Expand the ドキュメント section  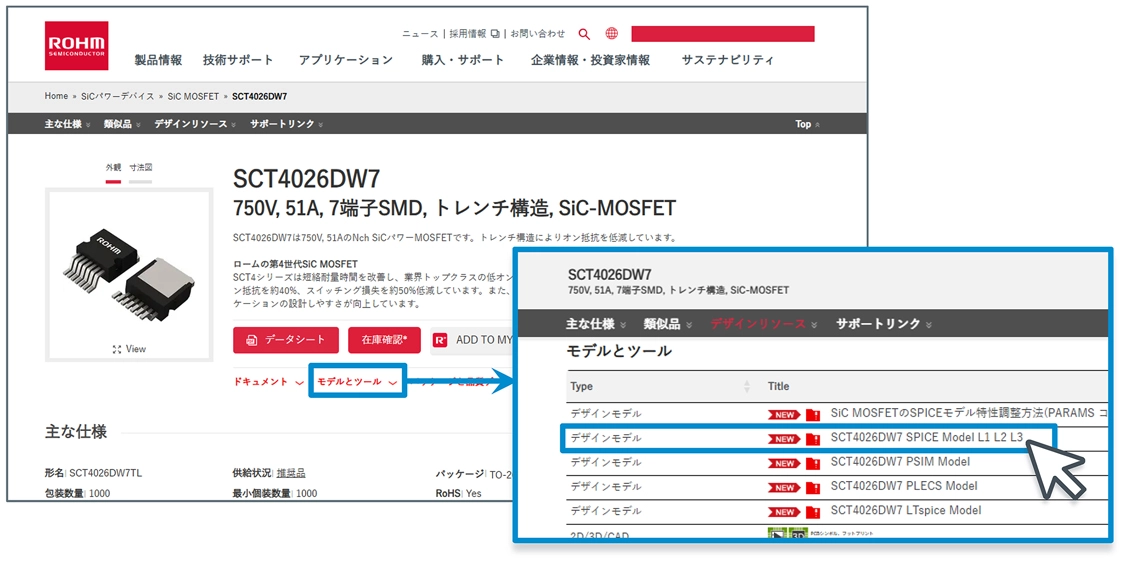point(268,382)
